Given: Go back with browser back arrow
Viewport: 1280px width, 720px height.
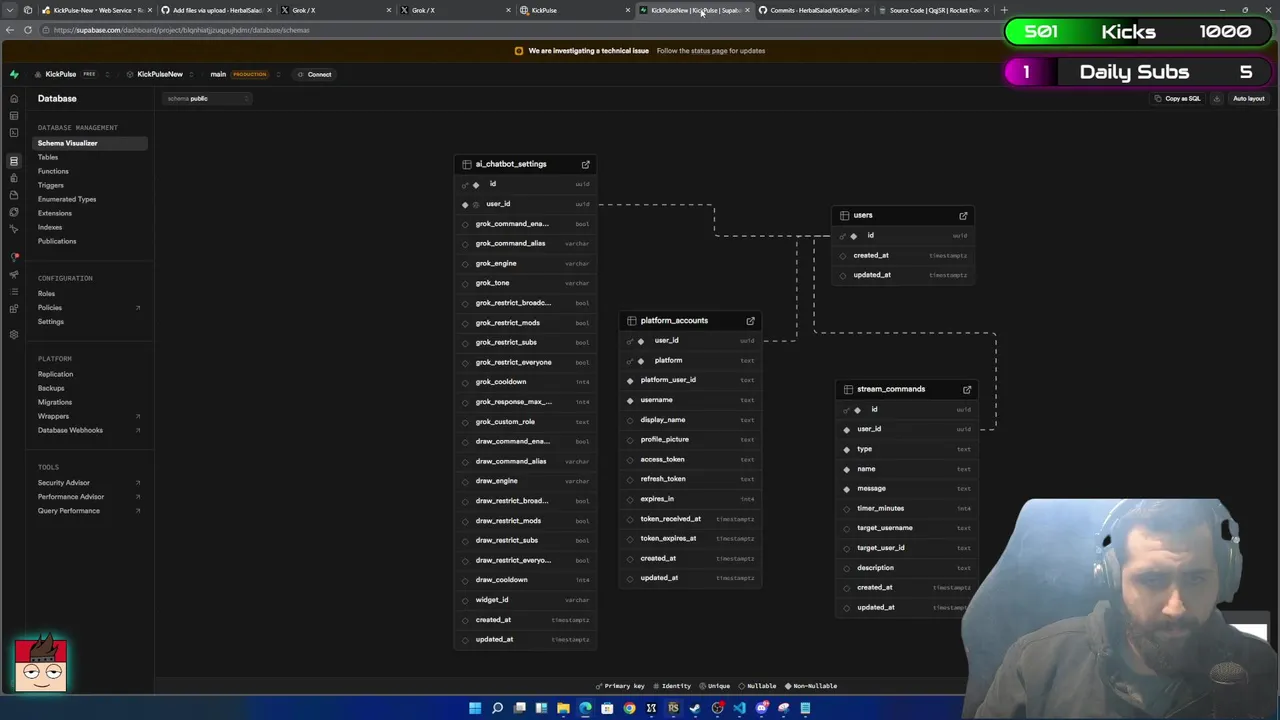Looking at the screenshot, I should click(x=10, y=30).
